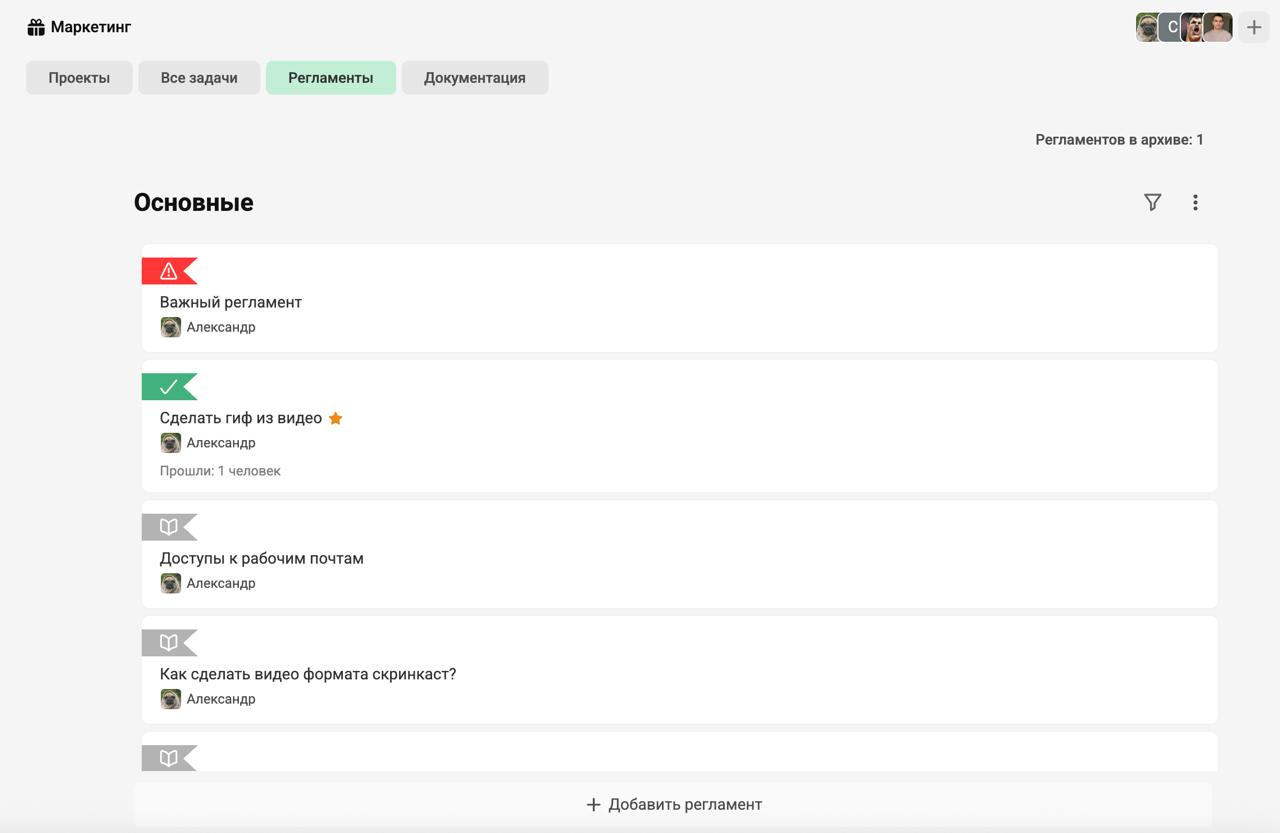The height and width of the screenshot is (833, 1280).
Task: Open Важный регламент entry
Action: click(x=231, y=302)
